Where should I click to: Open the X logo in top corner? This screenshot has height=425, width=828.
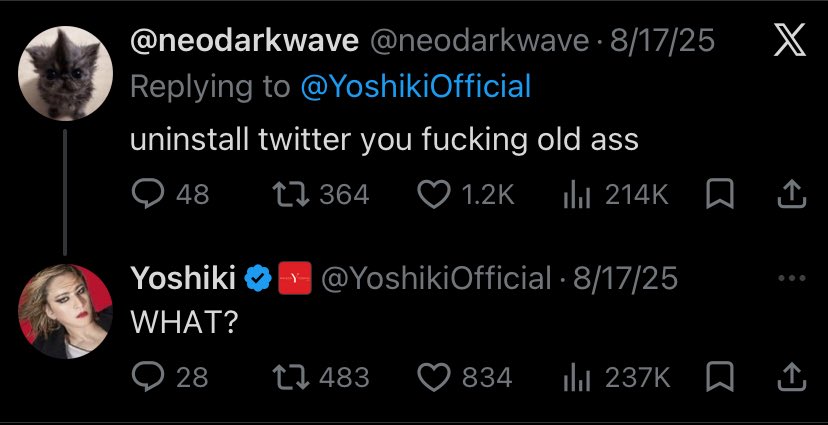pos(789,40)
